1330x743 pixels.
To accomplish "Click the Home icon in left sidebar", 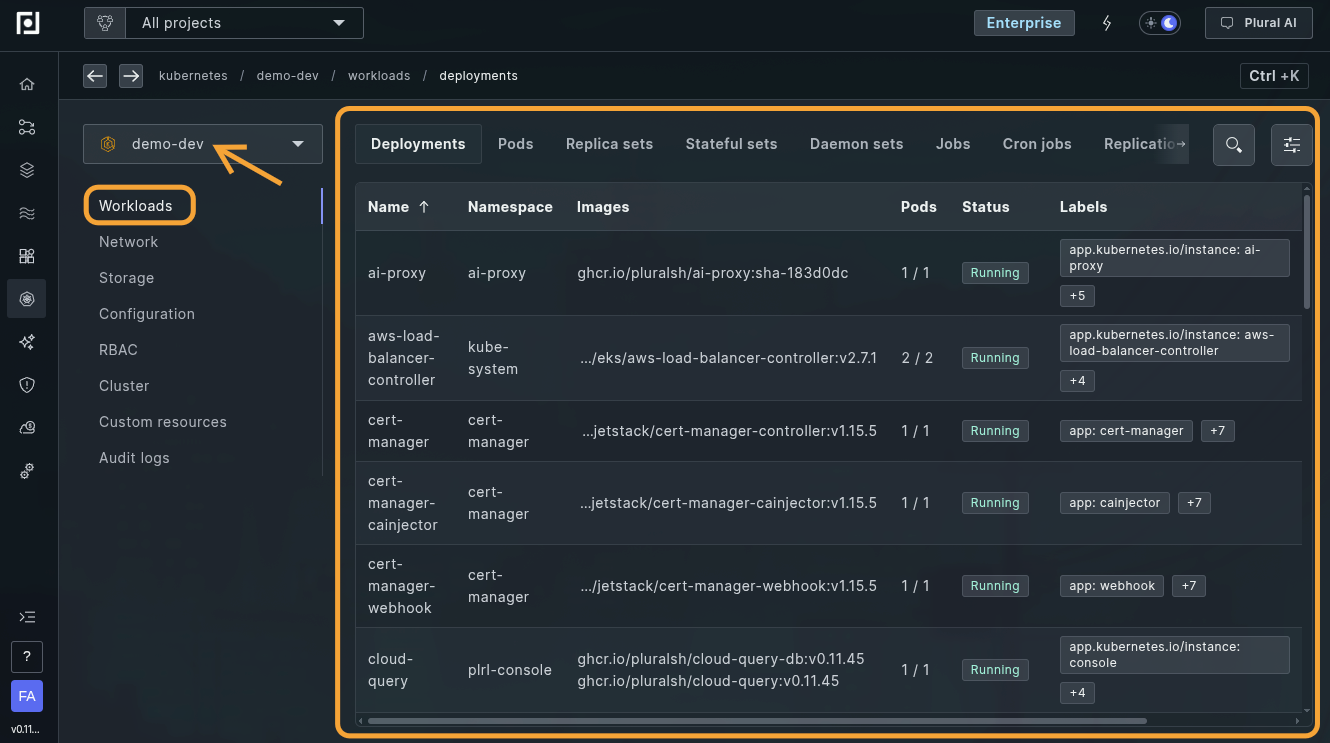I will point(27,84).
